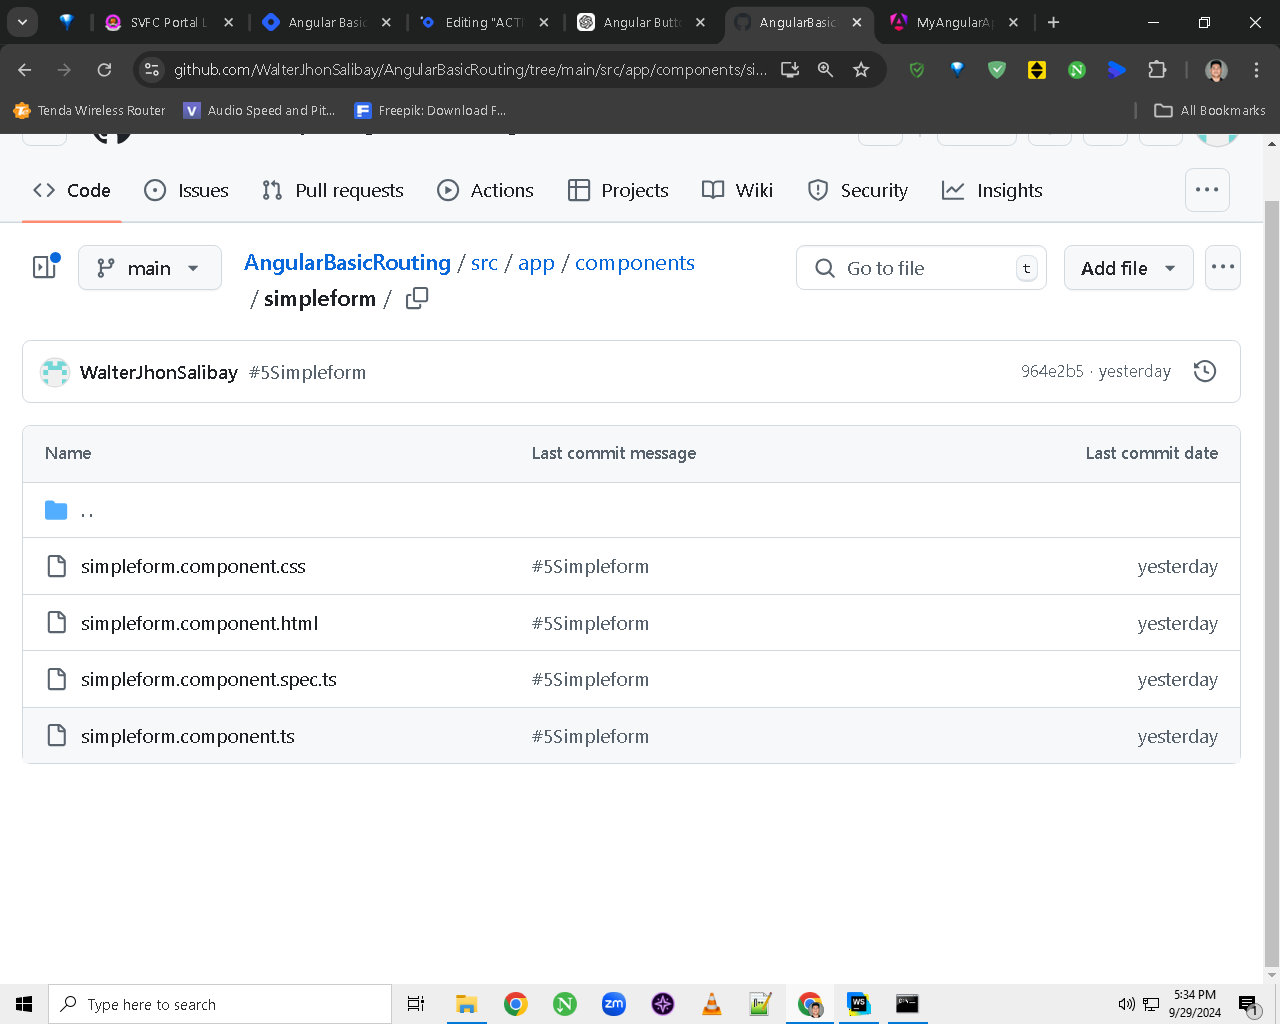Copy path using the copy icon
Viewport: 1280px width, 1024px height.
417,298
